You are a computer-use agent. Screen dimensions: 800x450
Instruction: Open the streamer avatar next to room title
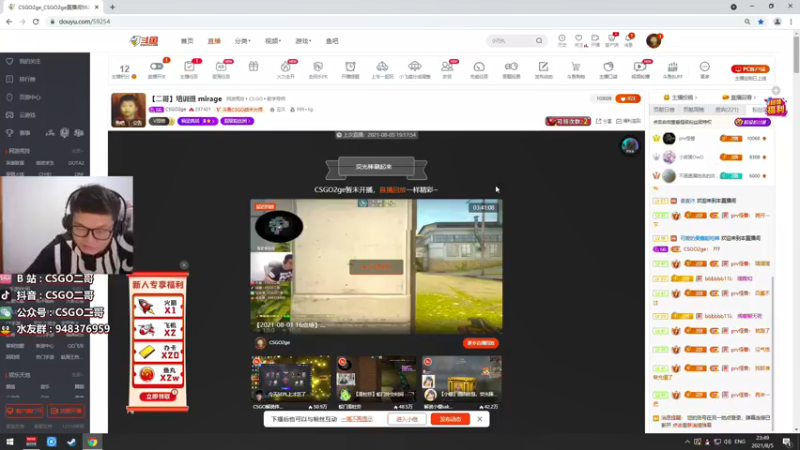pyautogui.click(x=128, y=110)
